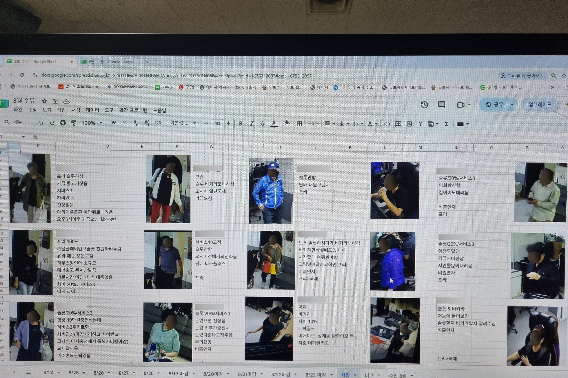The height and width of the screenshot is (378, 568).
Task: Open the text color picker
Action: click(274, 124)
